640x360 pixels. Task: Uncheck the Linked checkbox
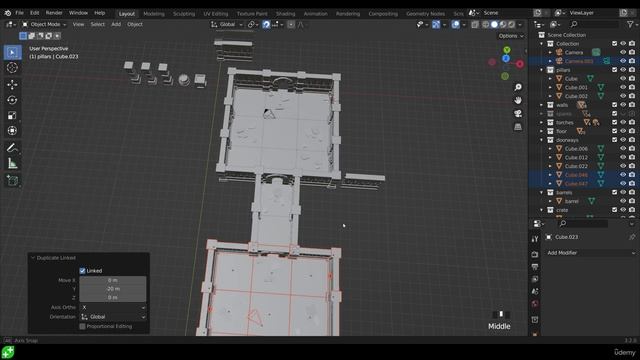(82, 271)
